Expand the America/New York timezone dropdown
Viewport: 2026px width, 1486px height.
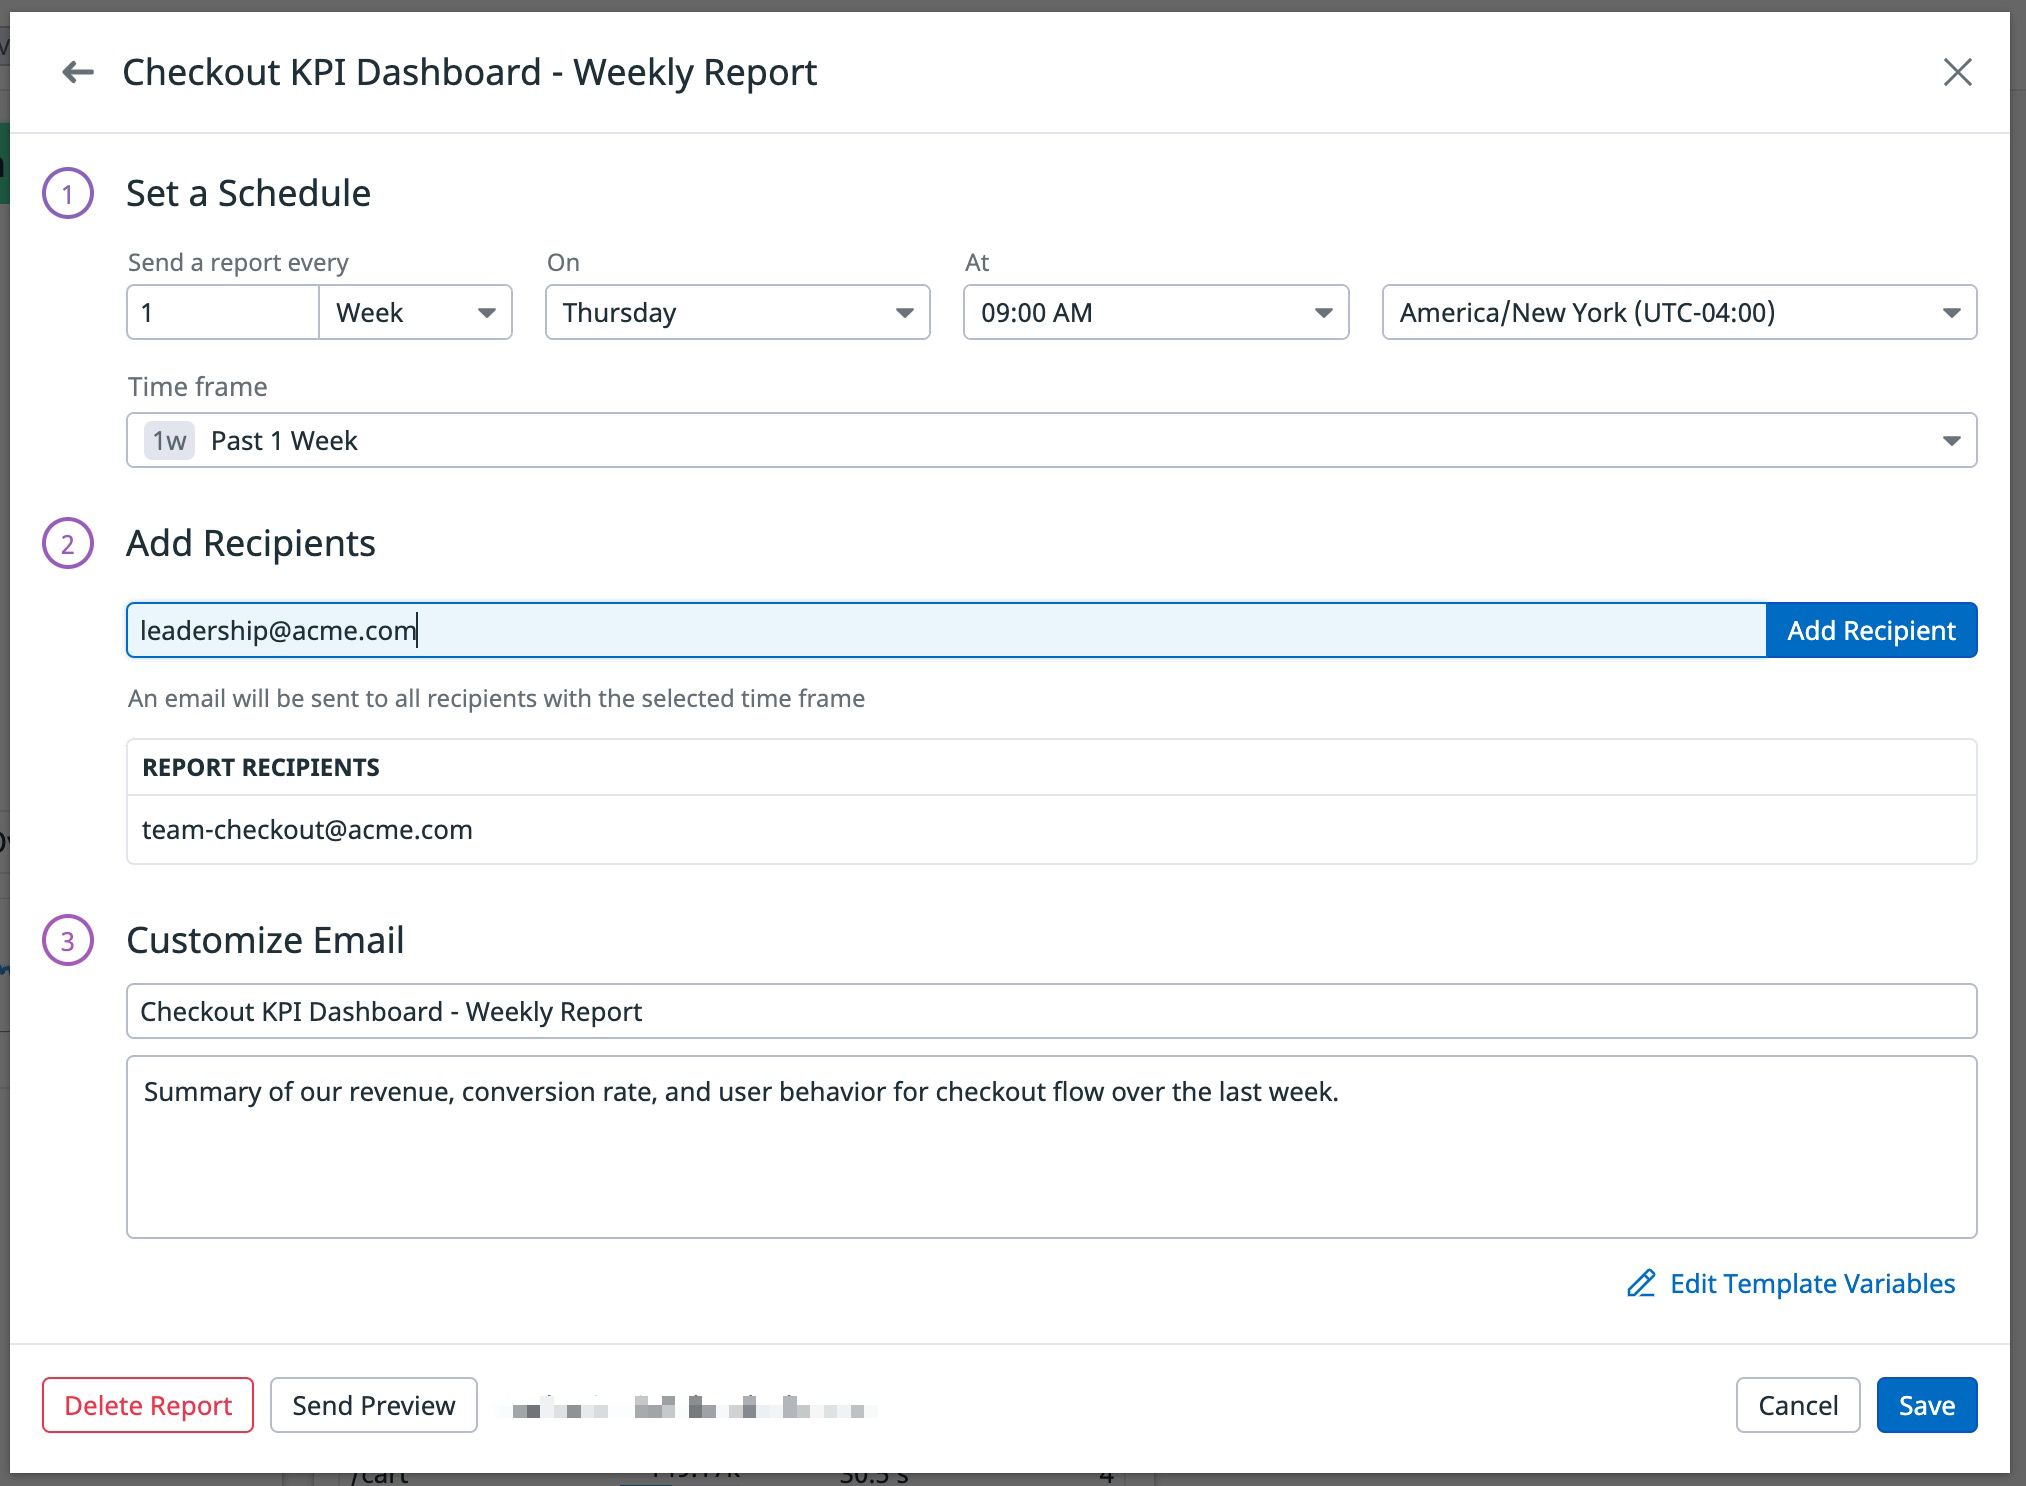[1679, 313]
